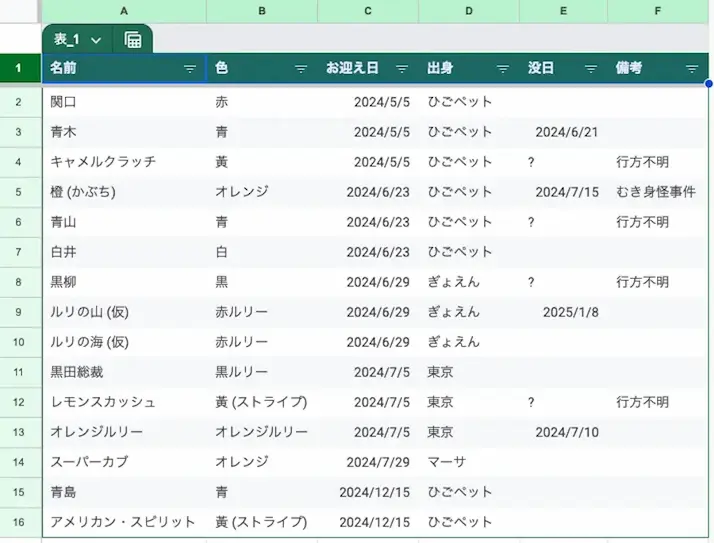Select the cell 黒柳

[x=124, y=282]
